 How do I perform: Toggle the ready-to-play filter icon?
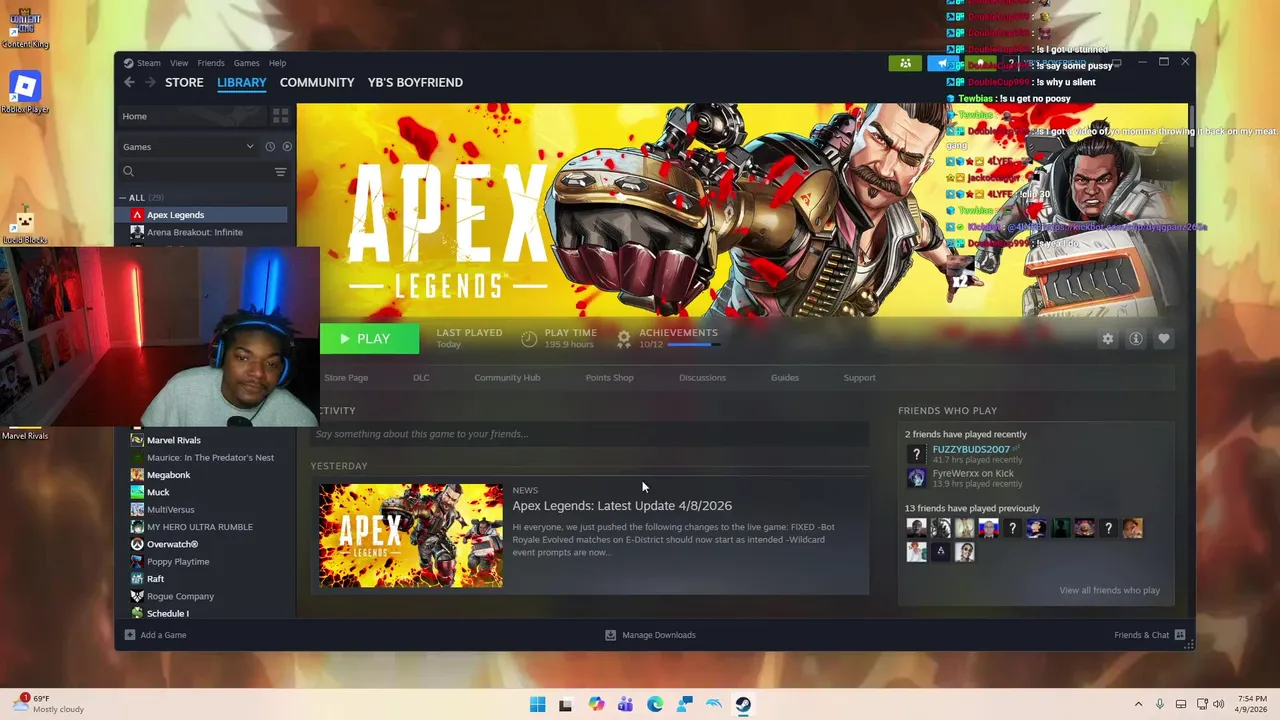[287, 147]
